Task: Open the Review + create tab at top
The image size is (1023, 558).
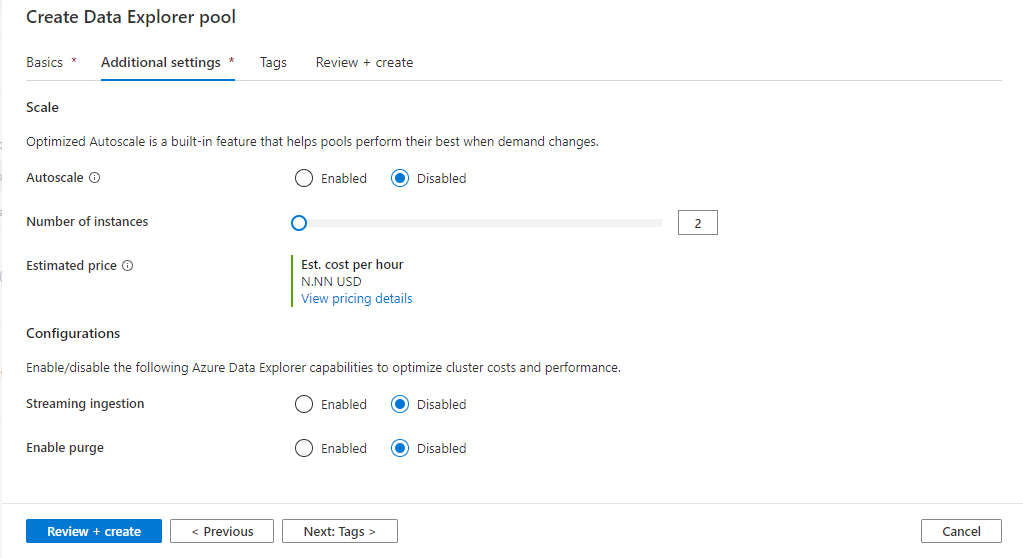Action: 364,62
